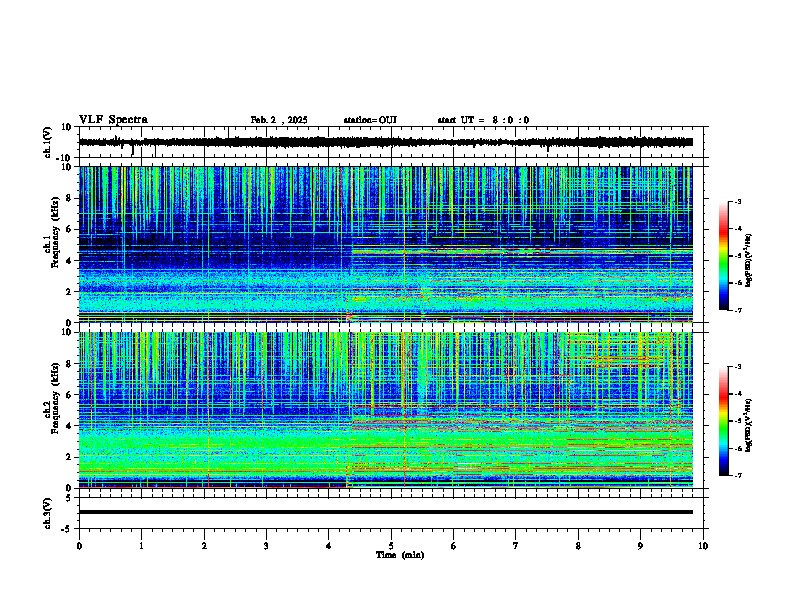
Task: Click the ch.1(V) waveform axis label
Action: pos(48,142)
